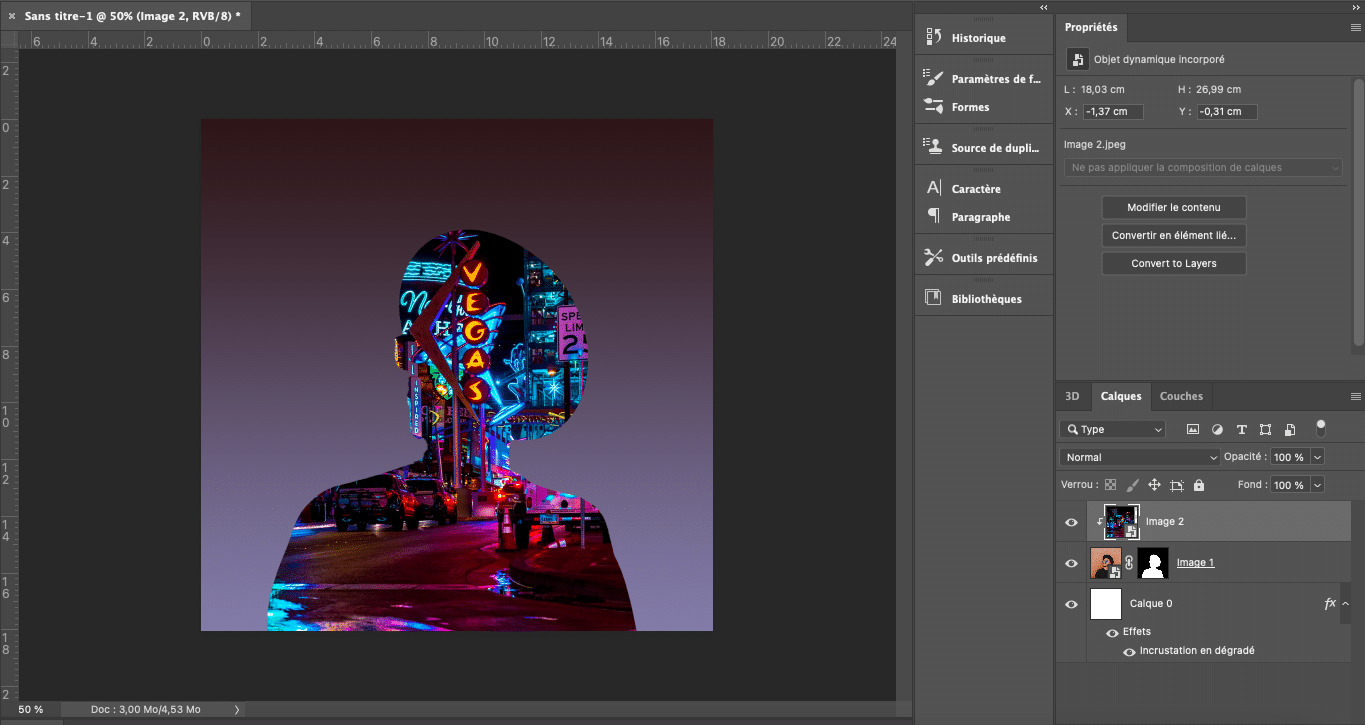Image resolution: width=1365 pixels, height=725 pixels.
Task: Open the Bibliothèques panel icon
Action: [x=934, y=298]
